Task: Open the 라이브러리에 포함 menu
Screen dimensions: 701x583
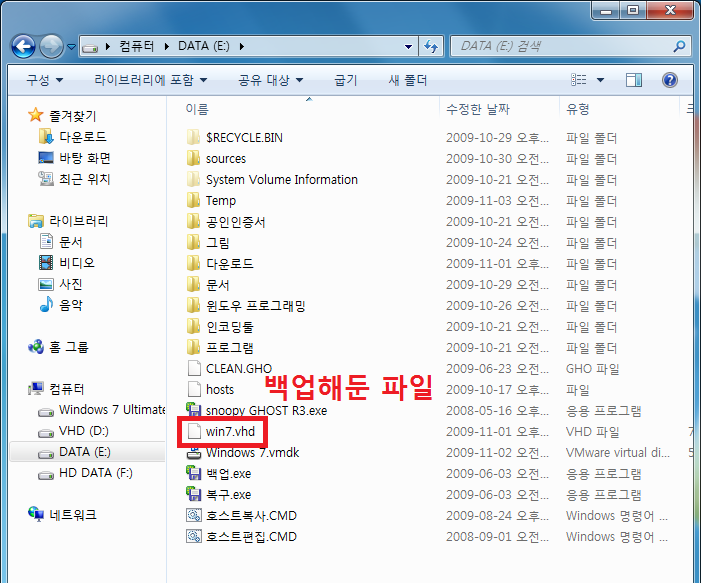Action: point(151,80)
